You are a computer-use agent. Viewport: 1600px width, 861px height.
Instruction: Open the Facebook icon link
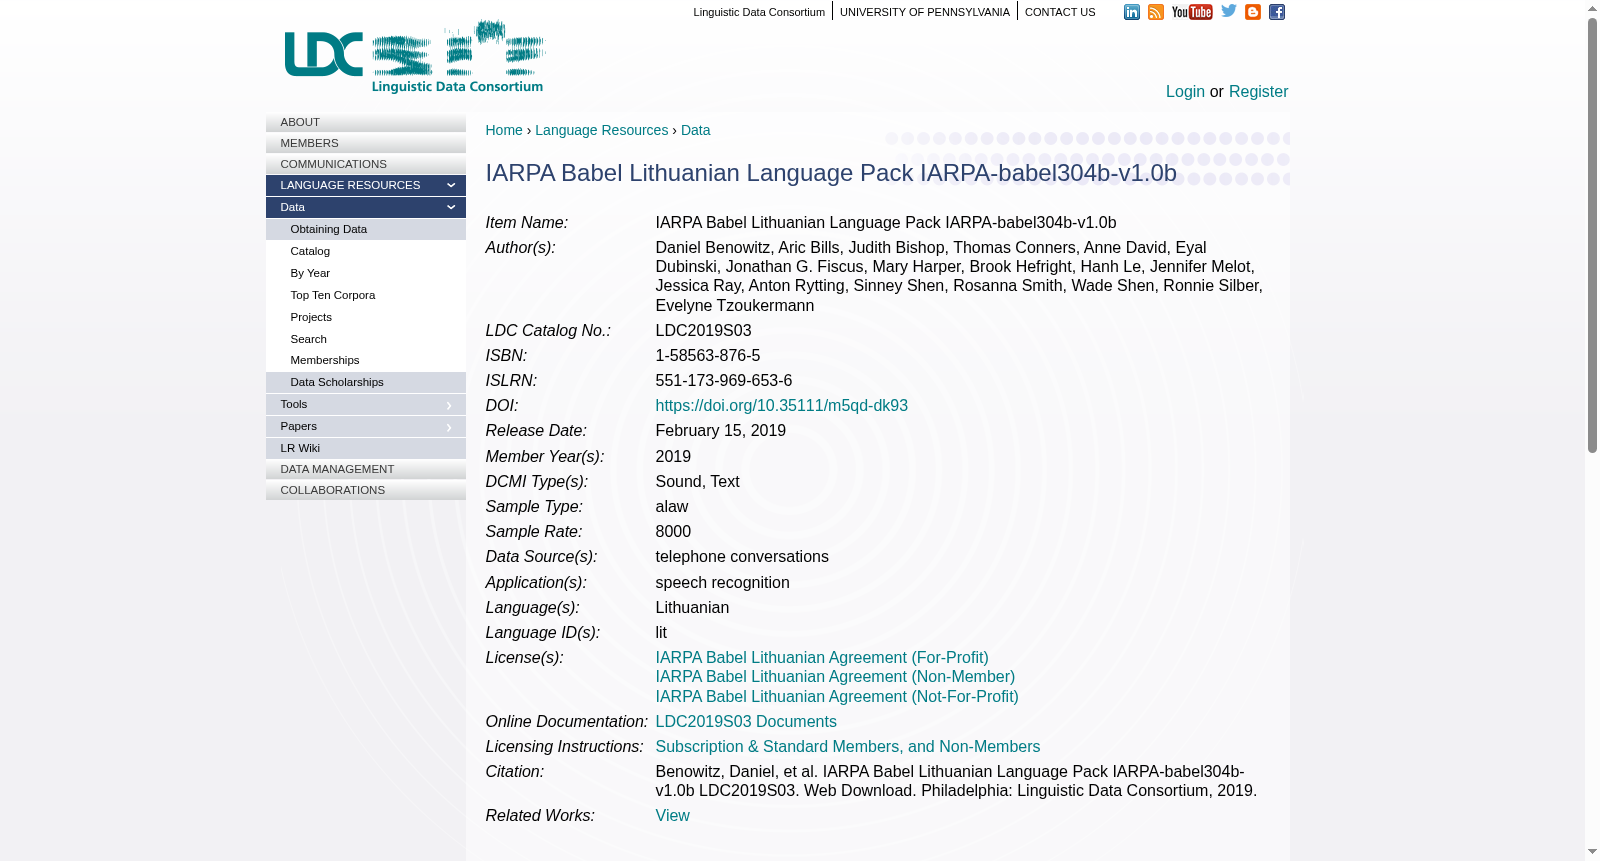1277,12
